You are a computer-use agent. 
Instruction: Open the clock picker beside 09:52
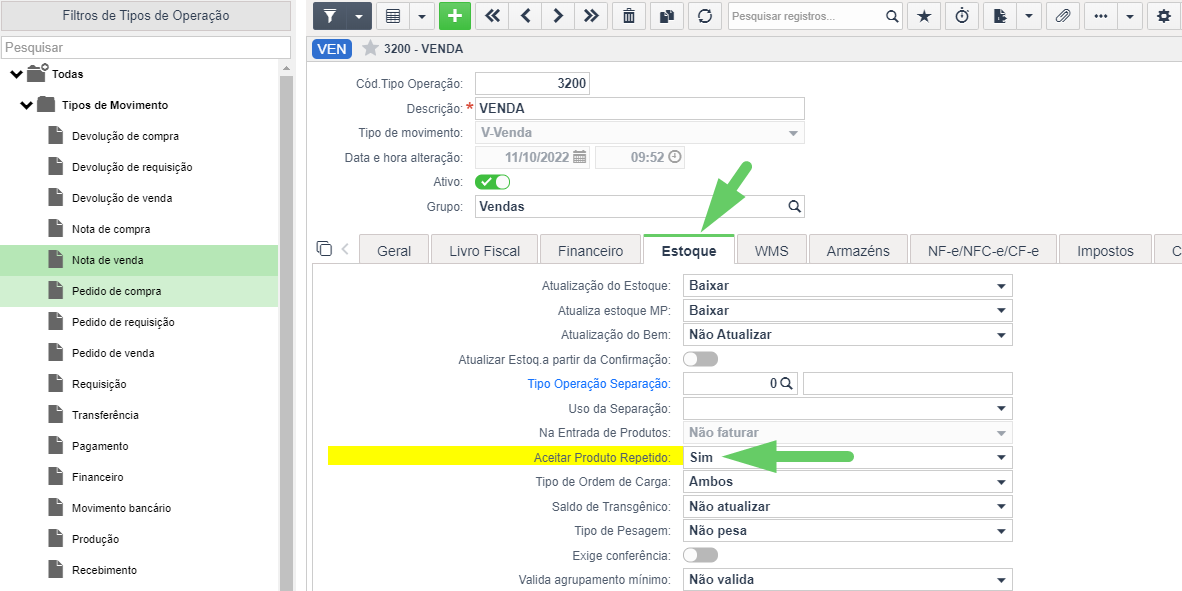(x=675, y=157)
